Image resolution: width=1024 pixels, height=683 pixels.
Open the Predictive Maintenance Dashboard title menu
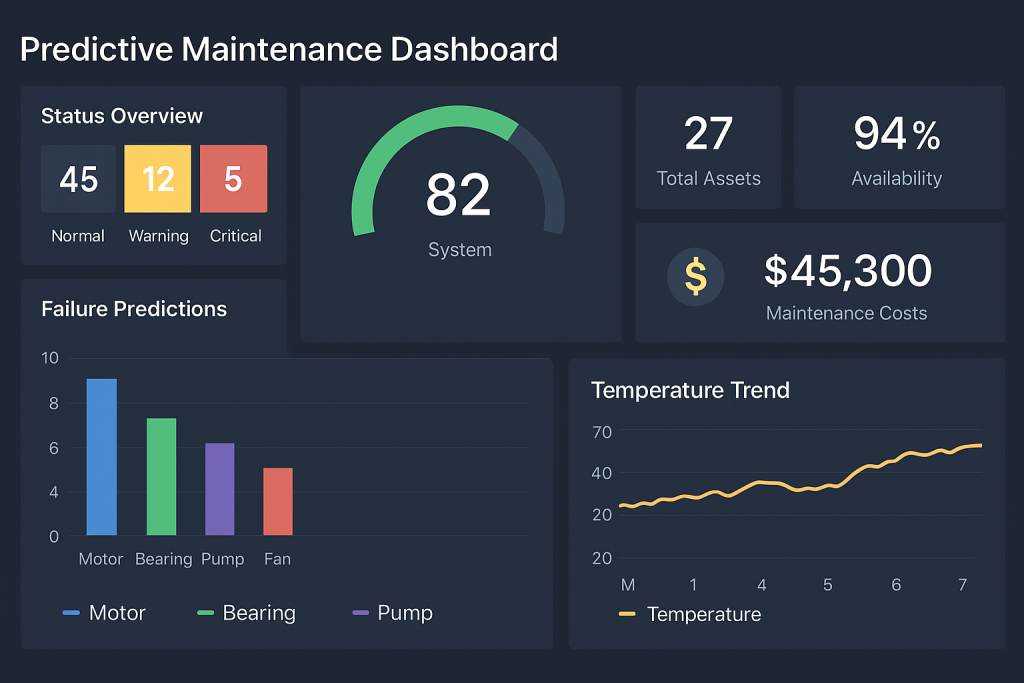tap(289, 49)
